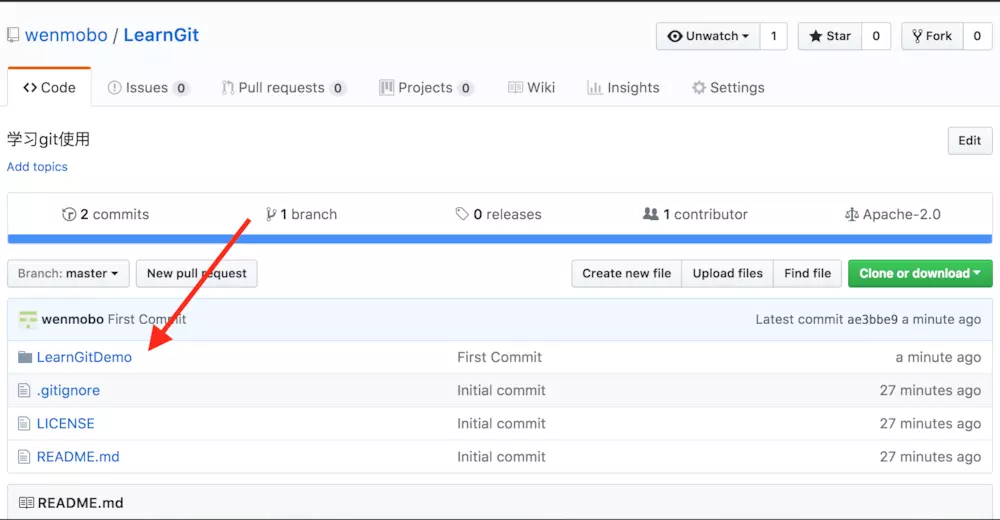Open Initial commit message in LICENSE row

click(501, 424)
